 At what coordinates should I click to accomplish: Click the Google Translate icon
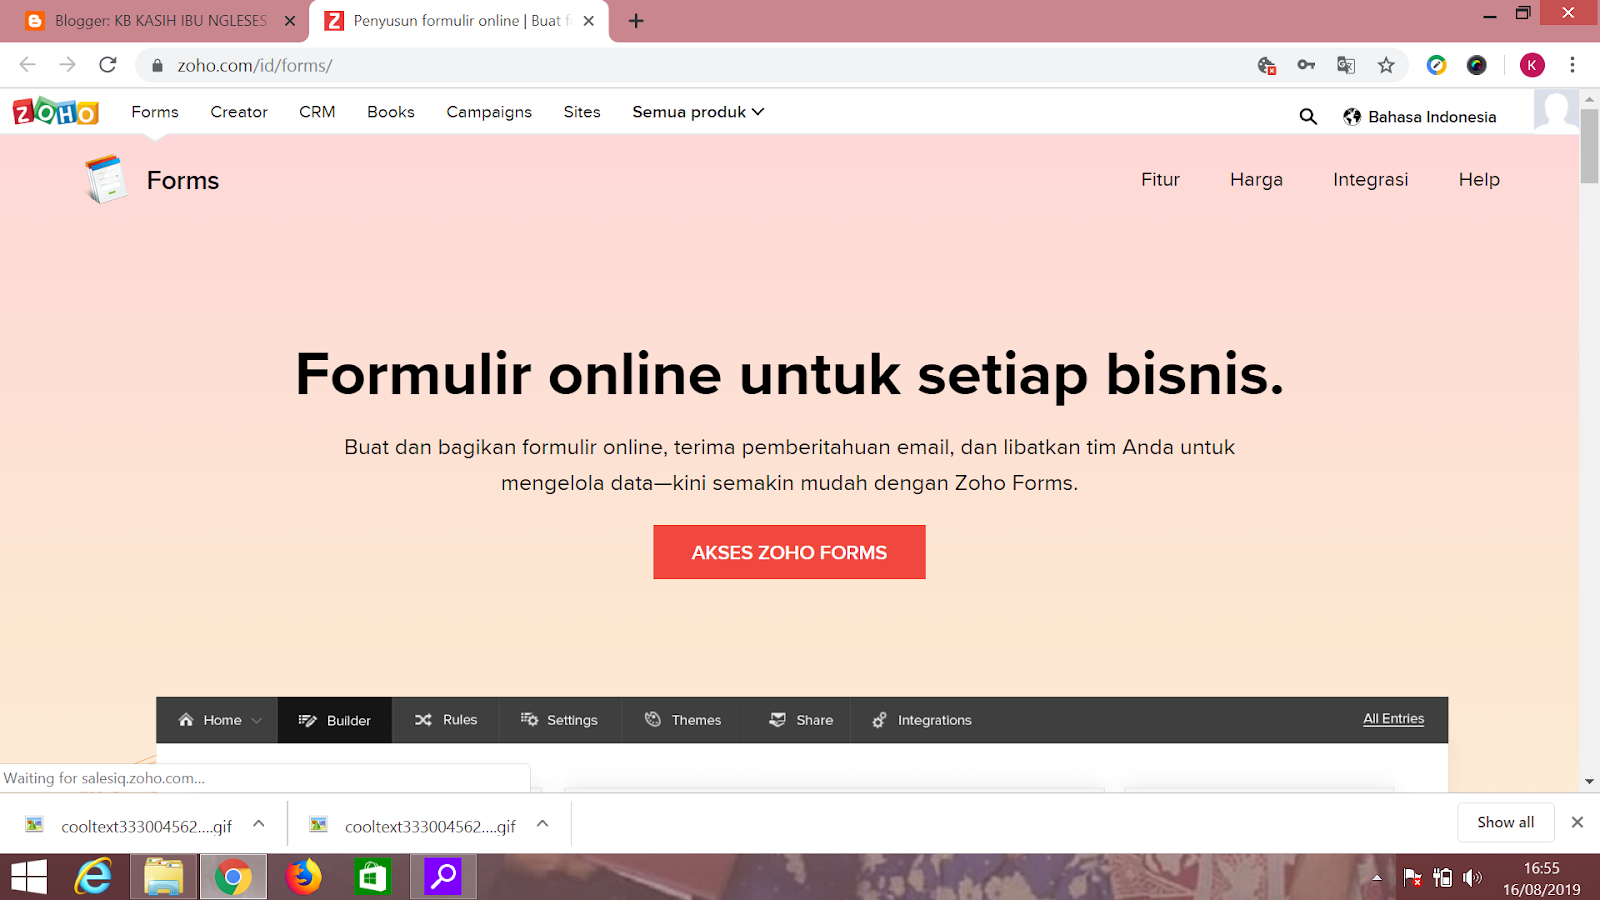click(x=1346, y=65)
